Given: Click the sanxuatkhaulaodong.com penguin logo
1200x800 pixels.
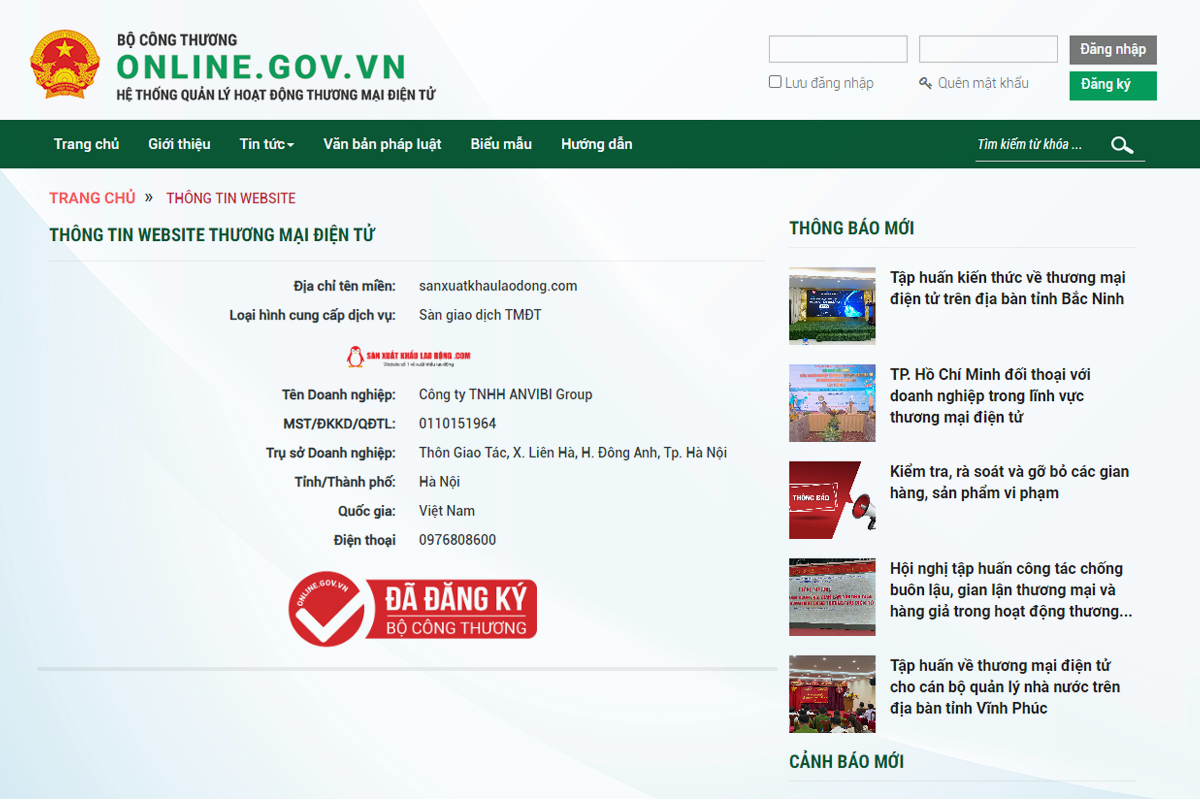Looking at the screenshot, I should pyautogui.click(x=407, y=356).
